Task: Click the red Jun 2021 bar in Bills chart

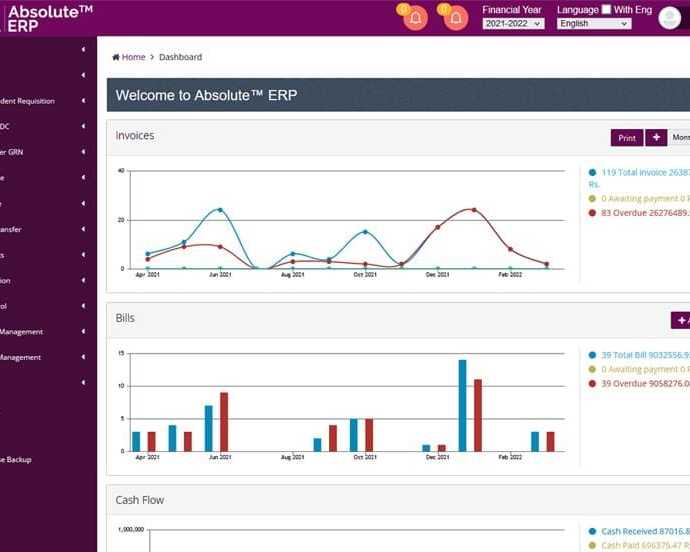Action: (224, 422)
